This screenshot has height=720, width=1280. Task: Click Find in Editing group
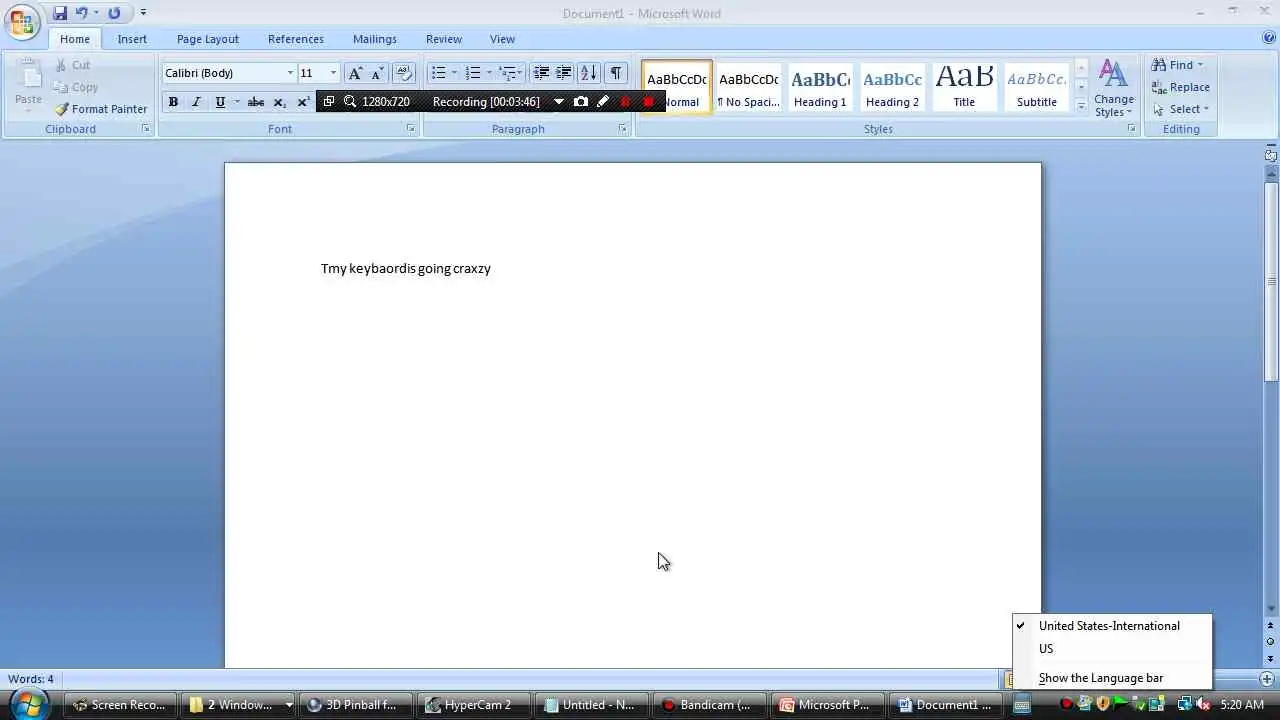(x=1178, y=65)
